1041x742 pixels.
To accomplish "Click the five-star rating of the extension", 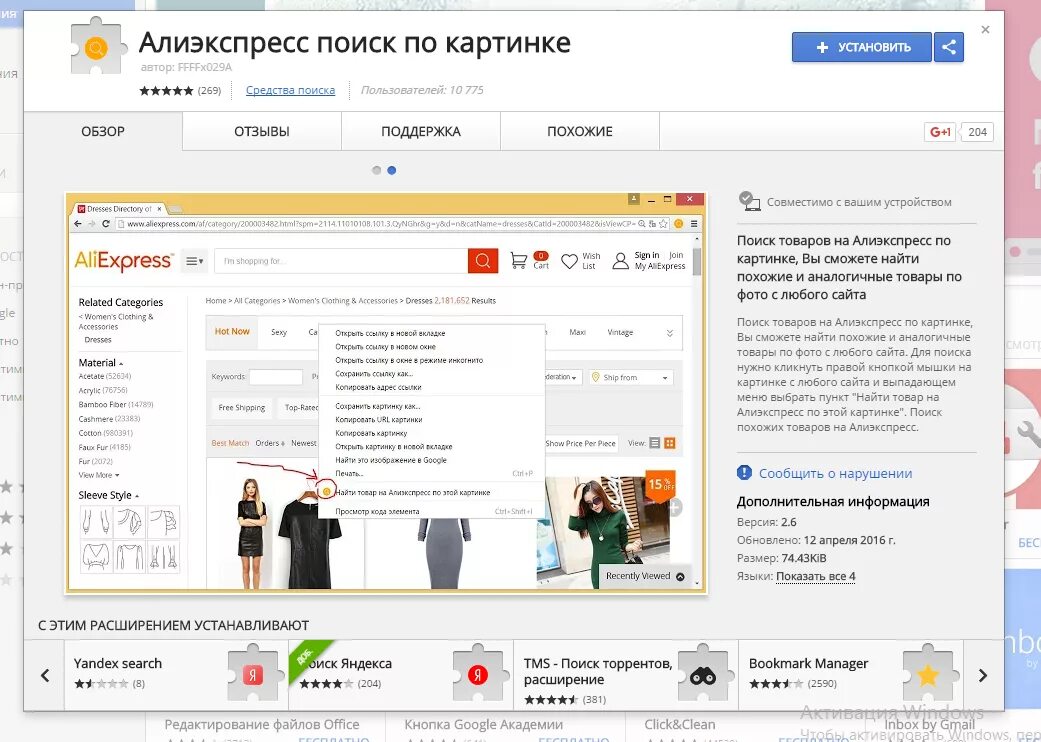I will click(x=166, y=91).
